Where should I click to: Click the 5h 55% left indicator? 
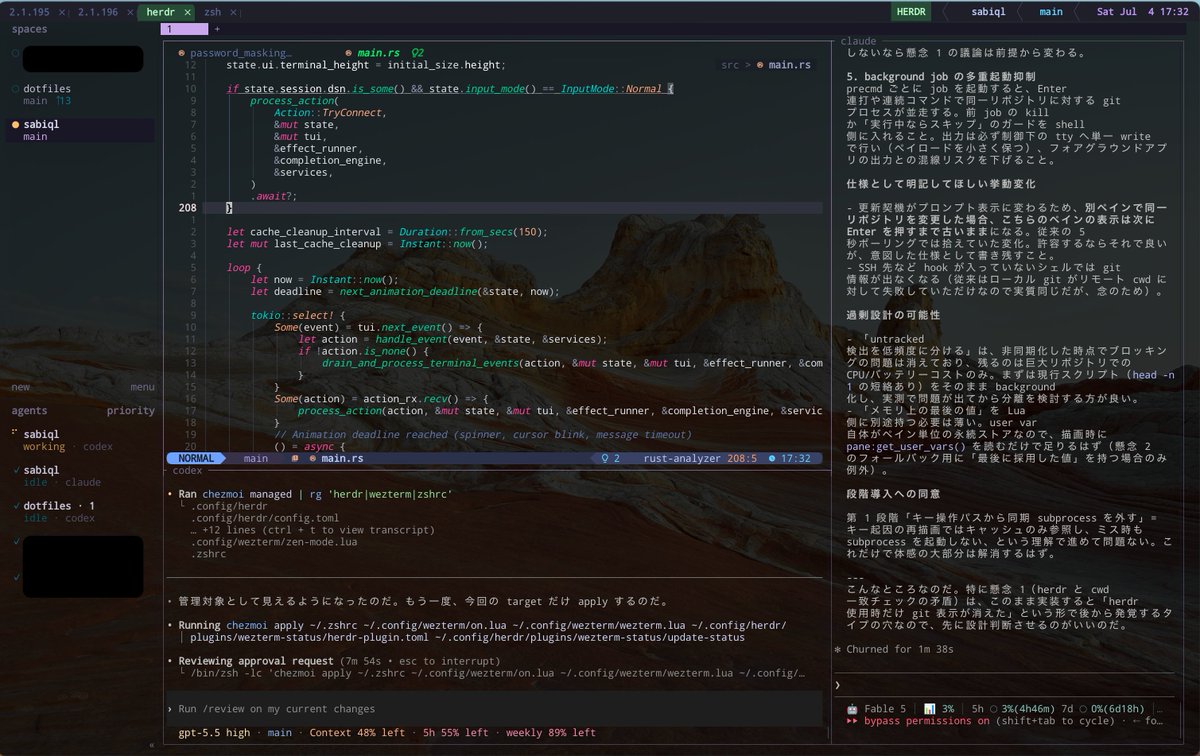pos(455,733)
